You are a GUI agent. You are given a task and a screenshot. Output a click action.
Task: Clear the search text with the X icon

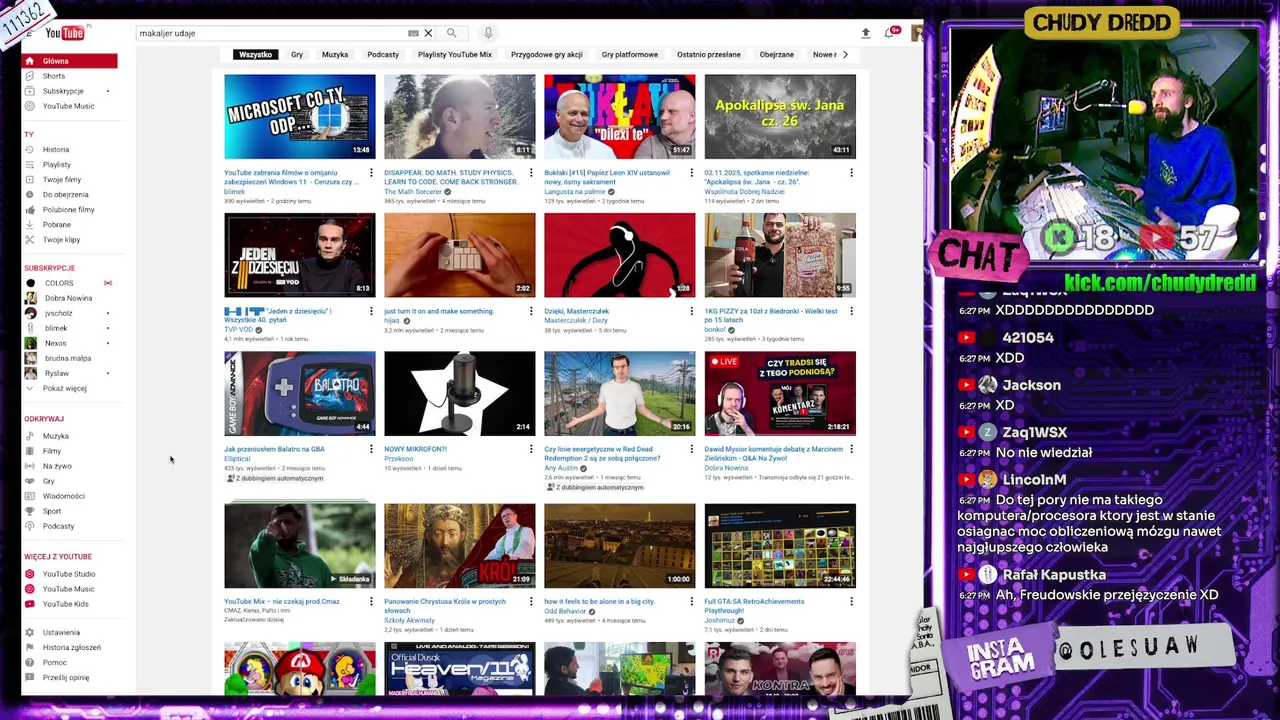click(428, 33)
